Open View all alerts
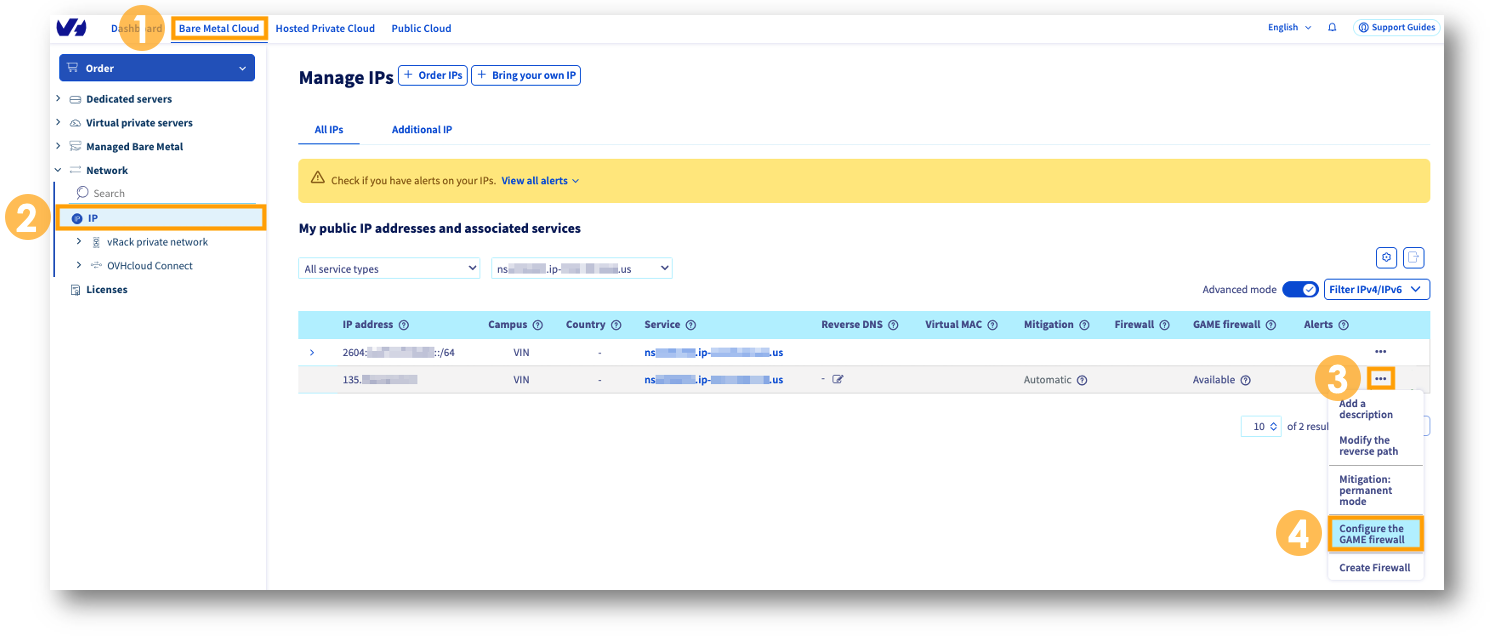 pyautogui.click(x=536, y=180)
